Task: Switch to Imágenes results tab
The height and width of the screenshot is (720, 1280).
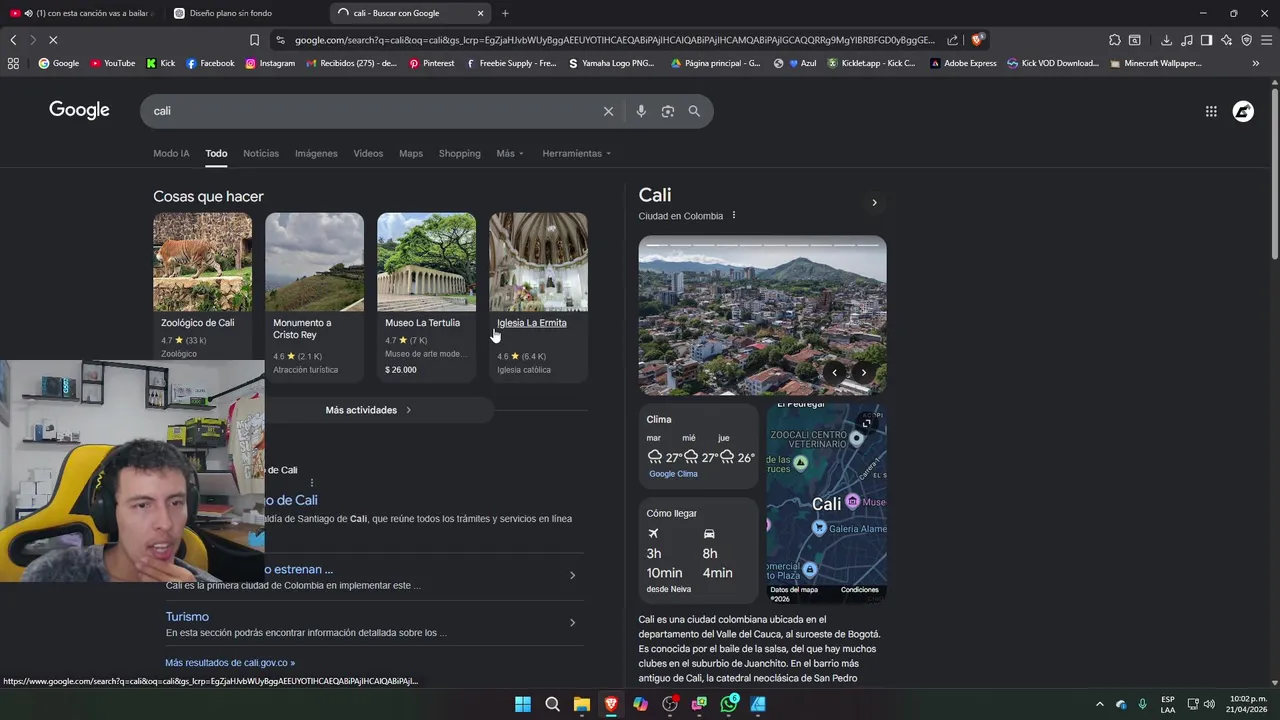Action: click(316, 153)
